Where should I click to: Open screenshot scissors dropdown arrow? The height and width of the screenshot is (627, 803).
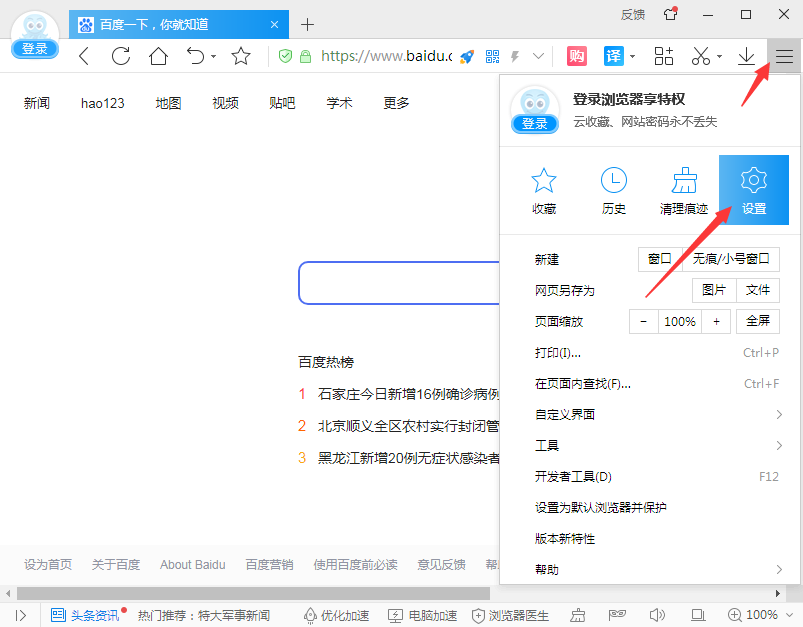720,56
